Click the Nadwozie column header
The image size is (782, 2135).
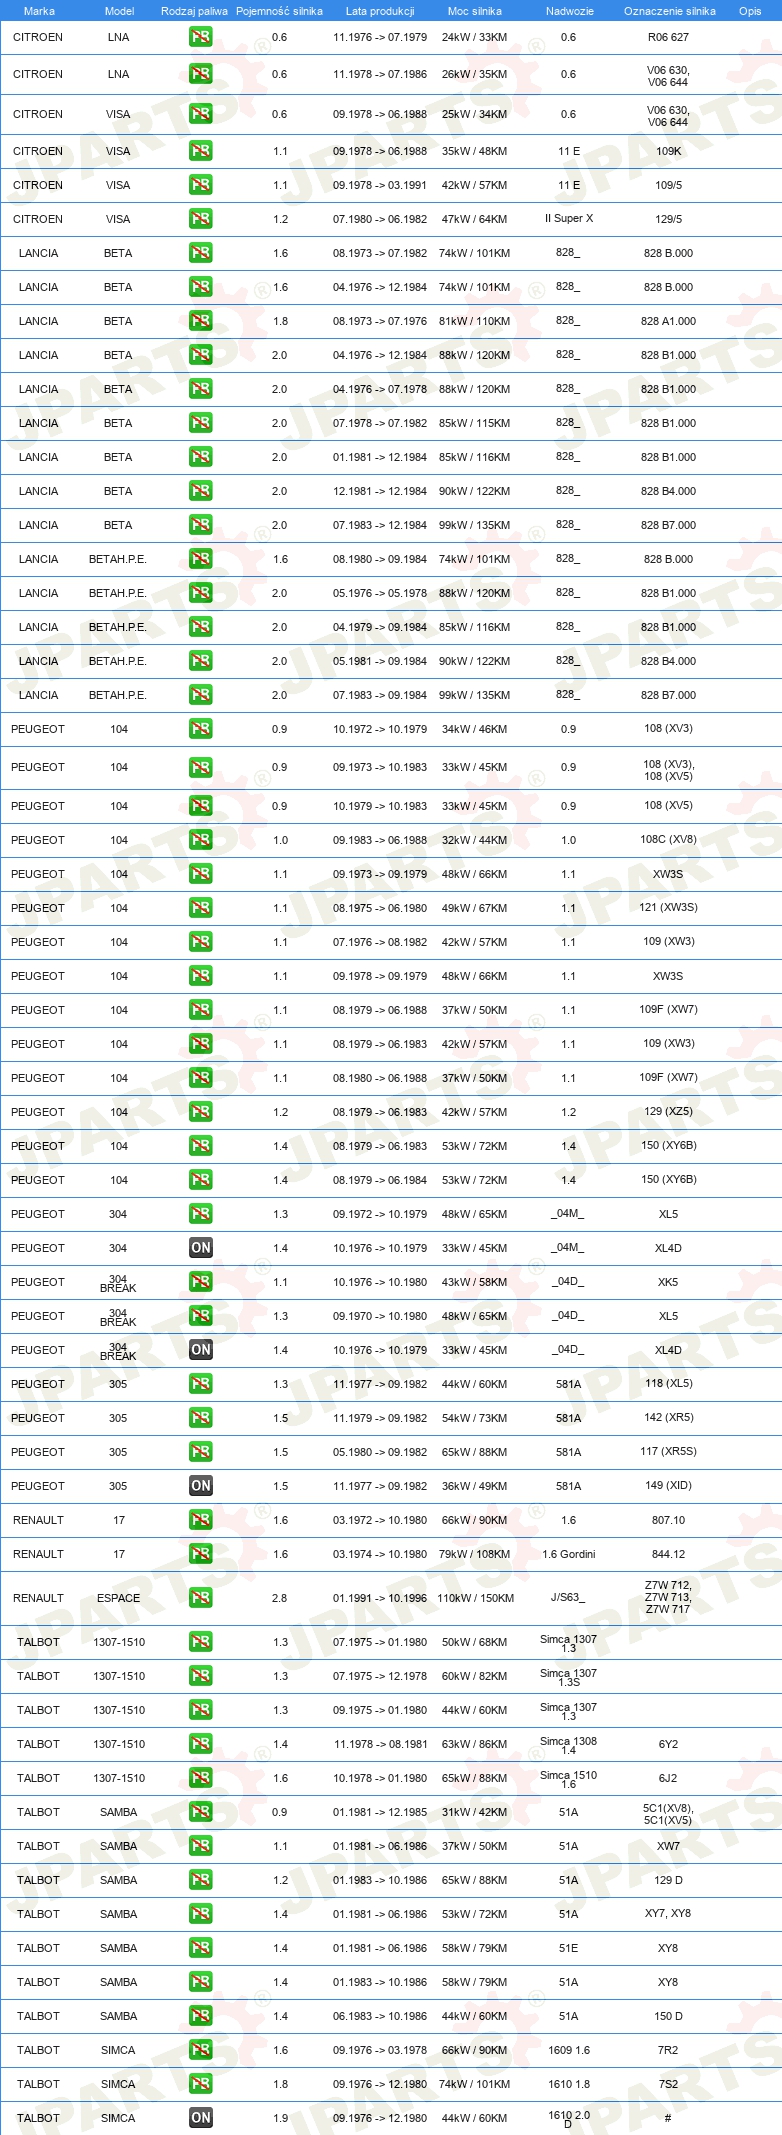pos(569,11)
